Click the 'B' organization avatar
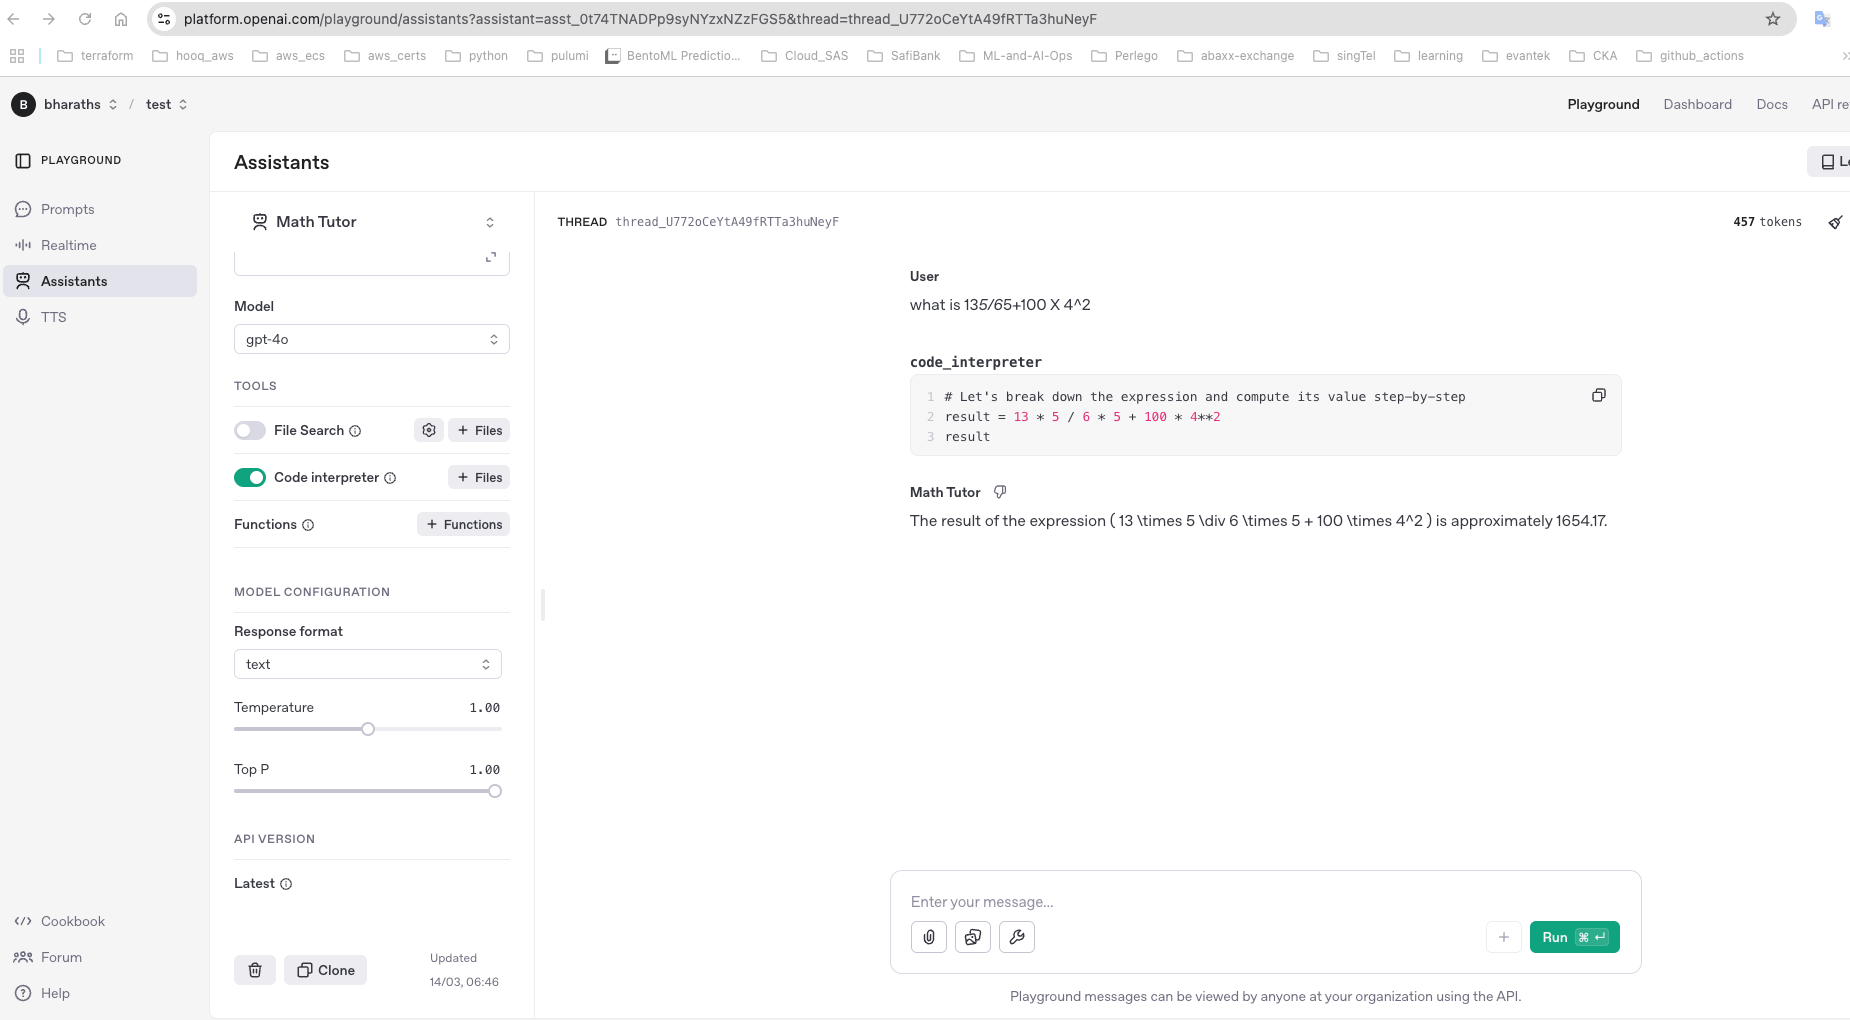The height and width of the screenshot is (1020, 1850). 23,104
